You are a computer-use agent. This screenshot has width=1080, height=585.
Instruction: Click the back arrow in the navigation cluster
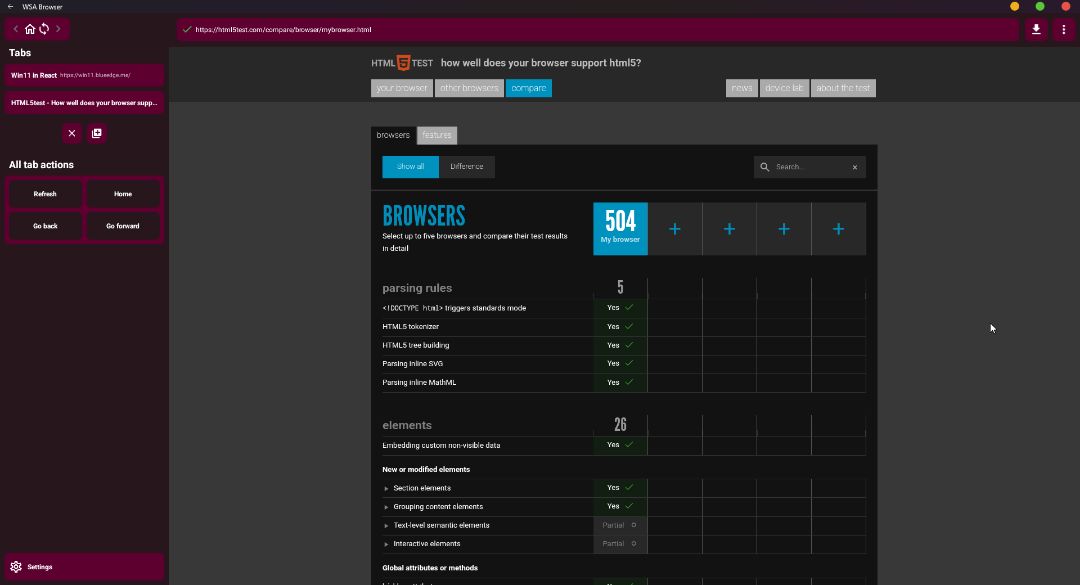pos(16,29)
